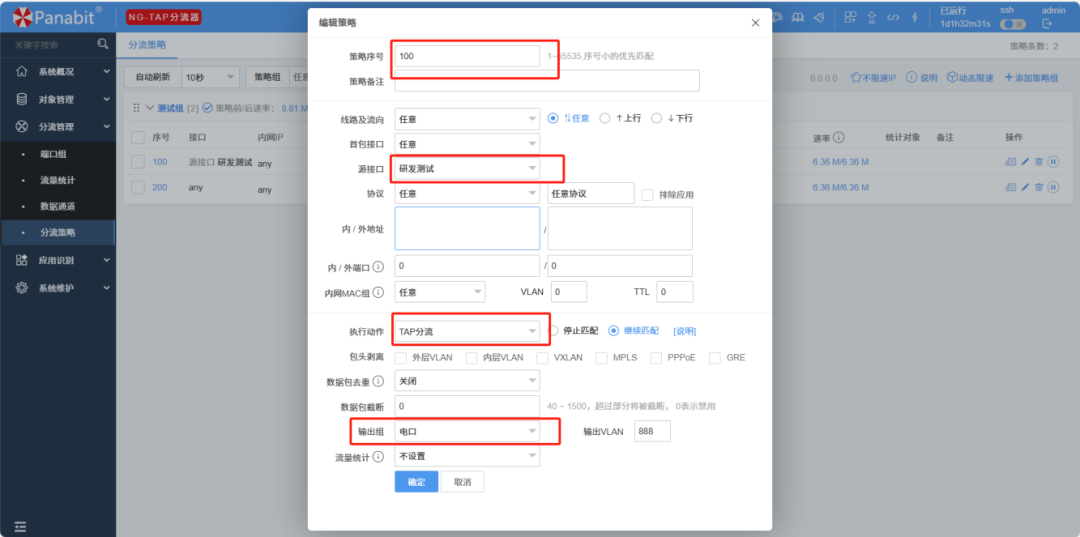The image size is (1080, 537).
Task: Edit policy 100 with the pencil icon
Action: (x=1025, y=162)
